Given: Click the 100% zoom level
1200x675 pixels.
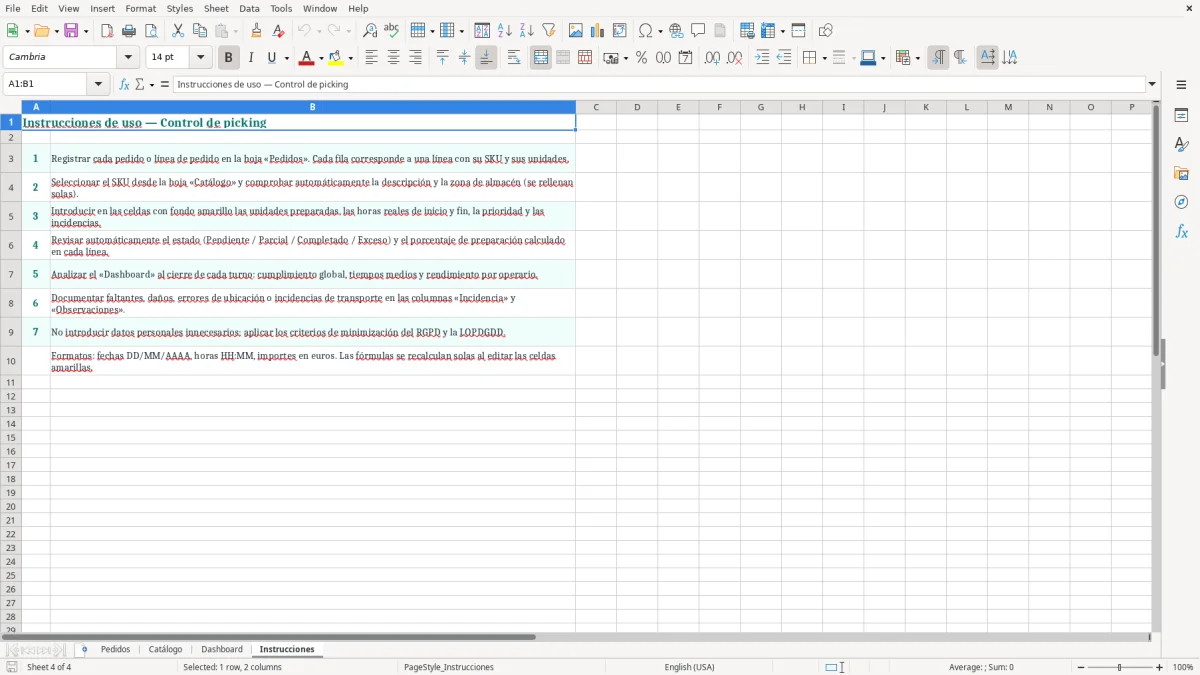Looking at the screenshot, I should (1183, 667).
